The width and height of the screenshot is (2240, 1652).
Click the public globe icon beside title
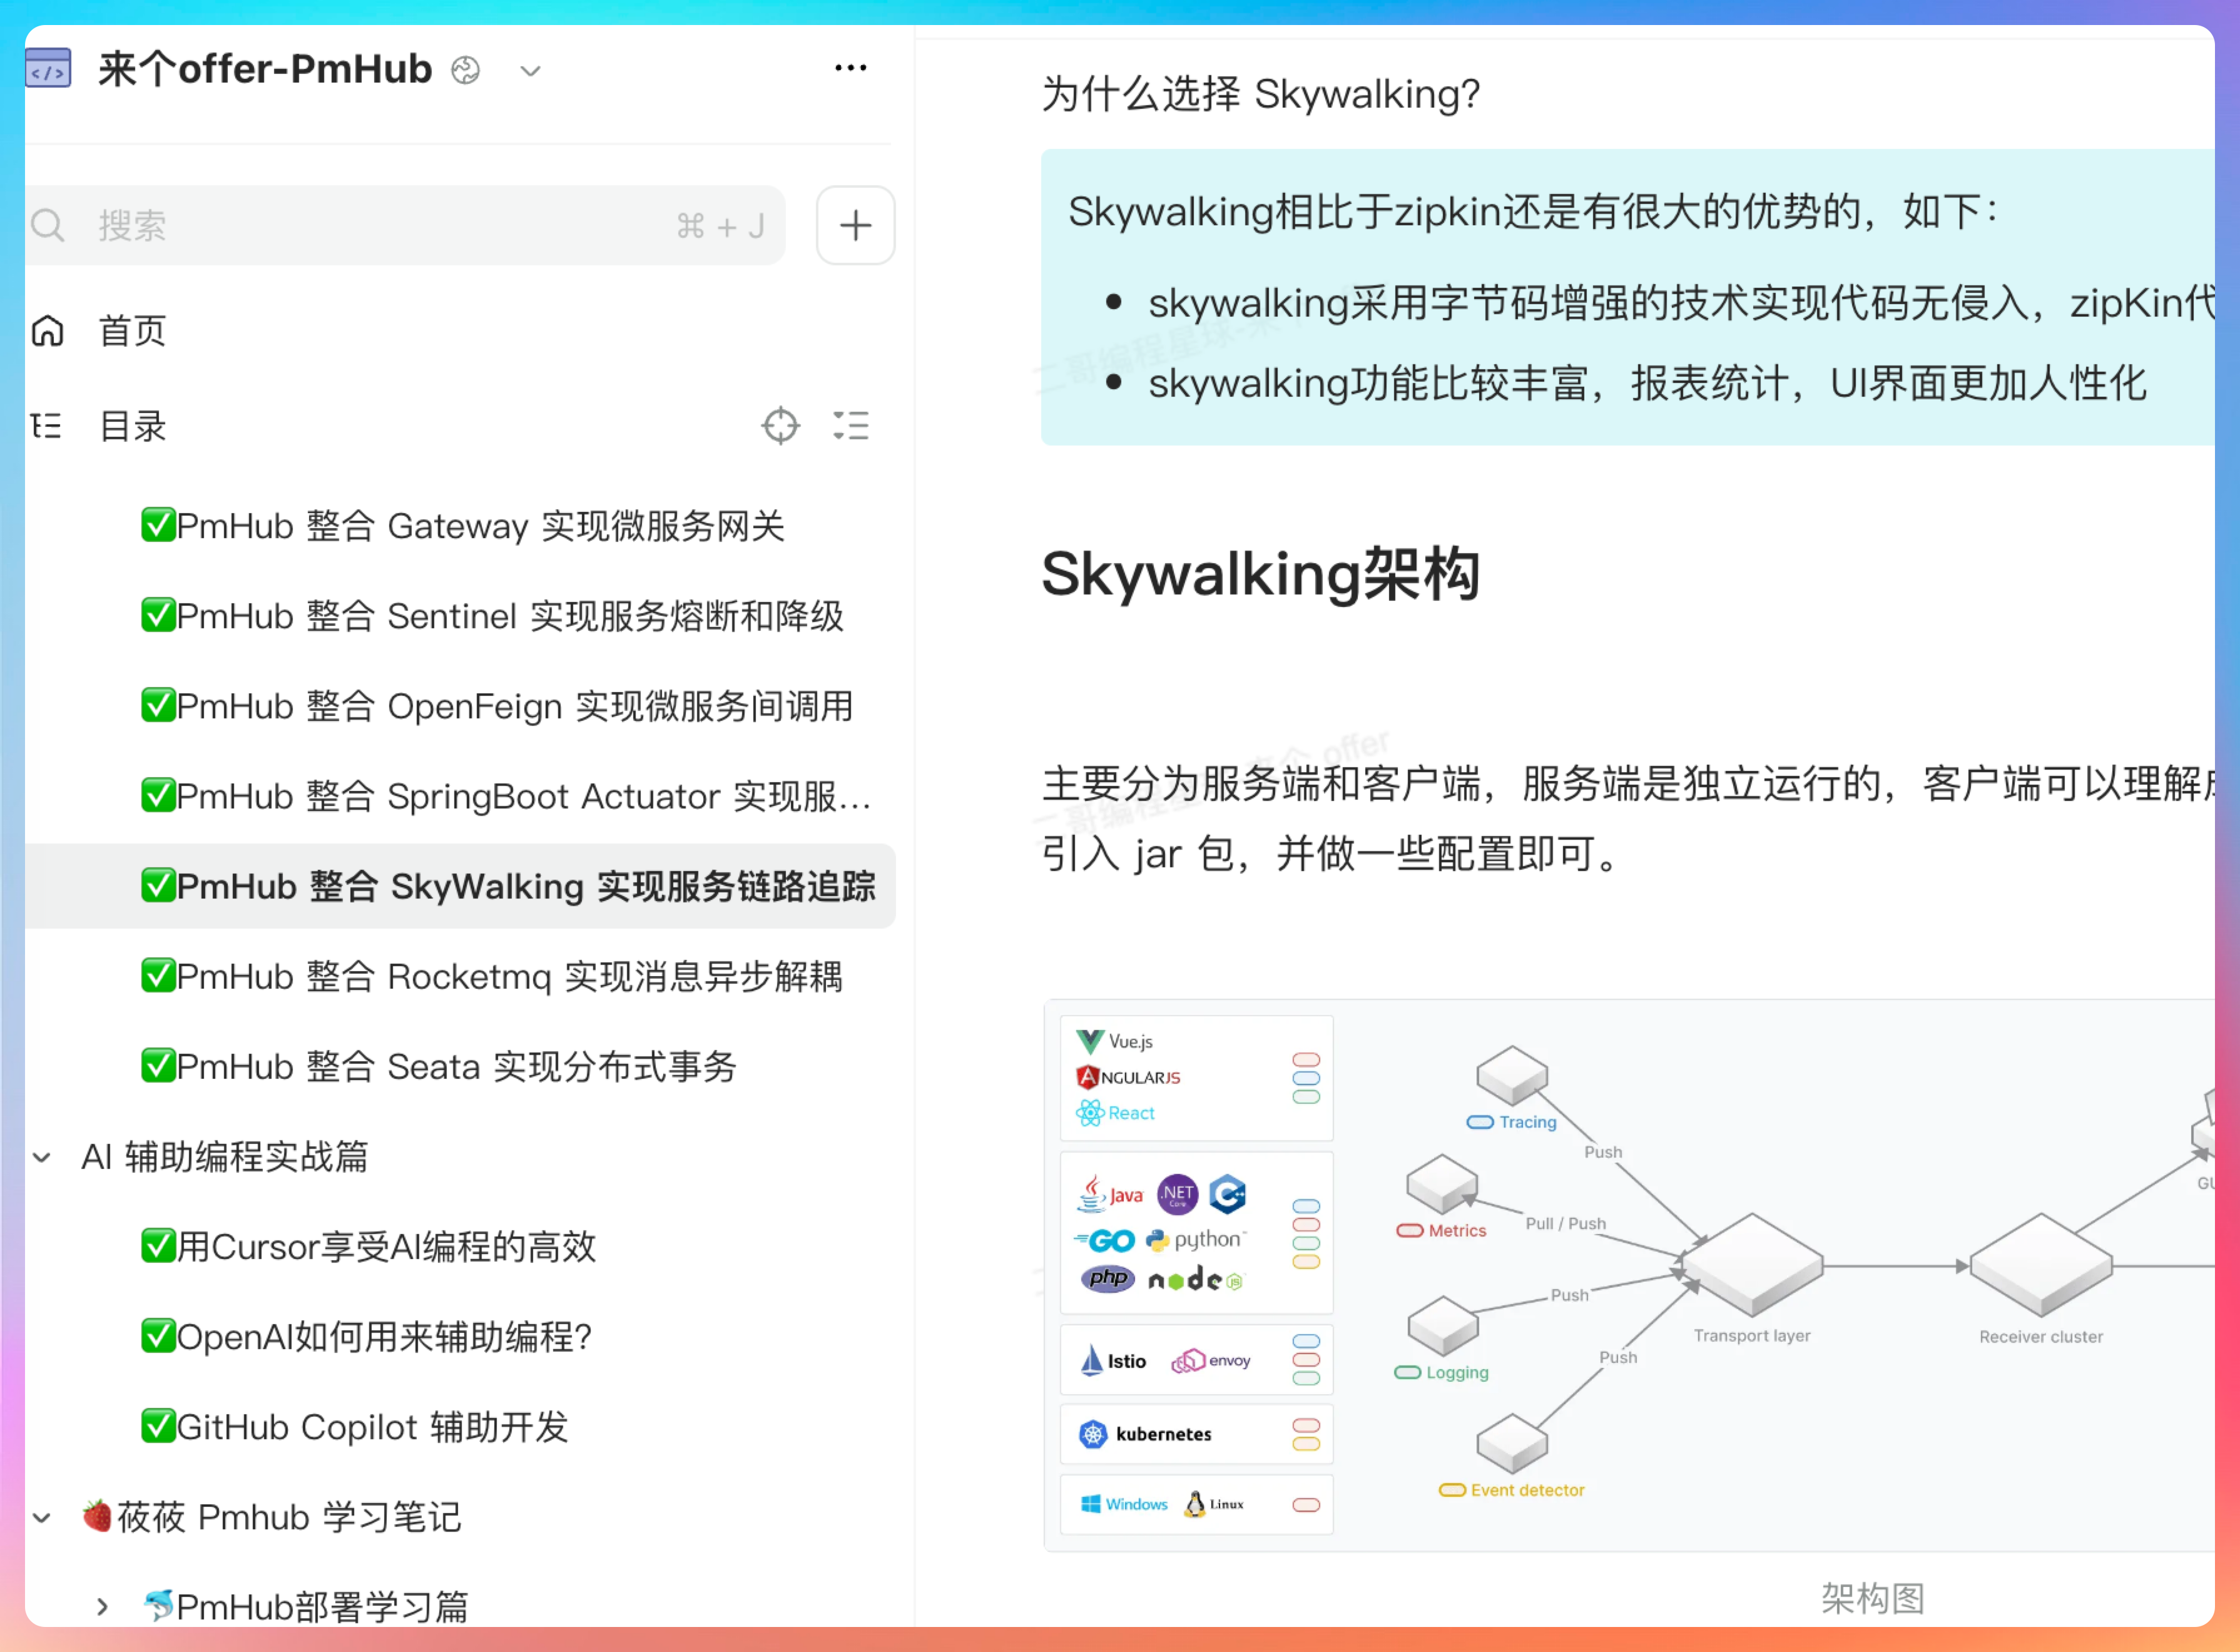pyautogui.click(x=465, y=70)
